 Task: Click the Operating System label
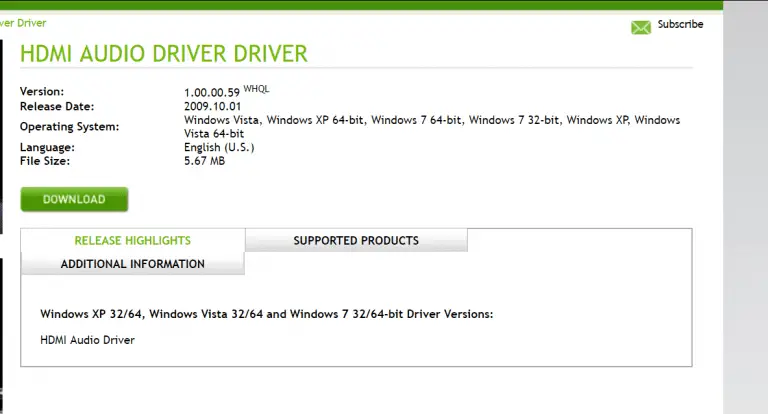69,126
